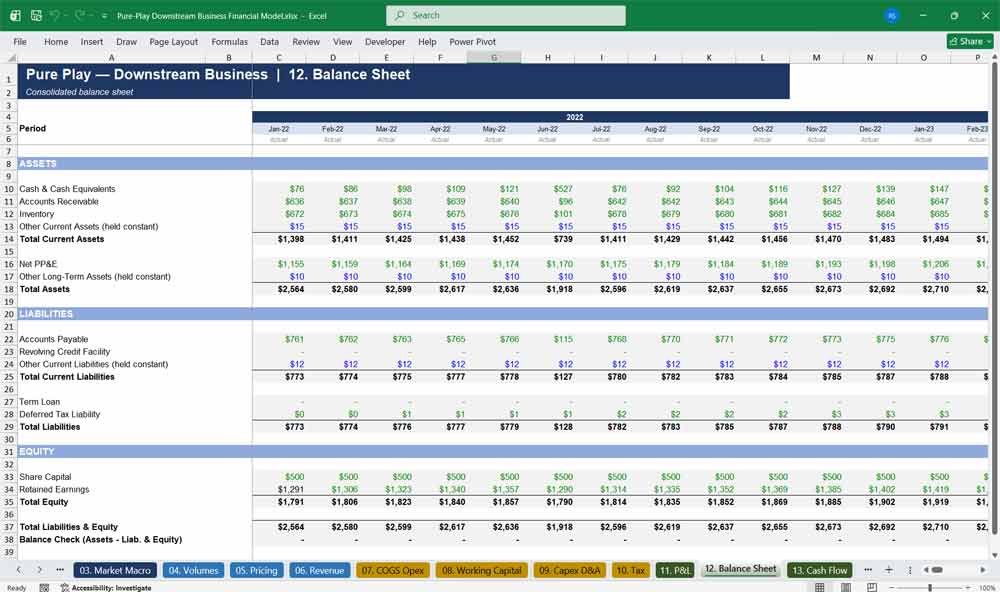This screenshot has width=1000, height=592.
Task: Open the Draw ribbon tab
Action: pyautogui.click(x=126, y=41)
